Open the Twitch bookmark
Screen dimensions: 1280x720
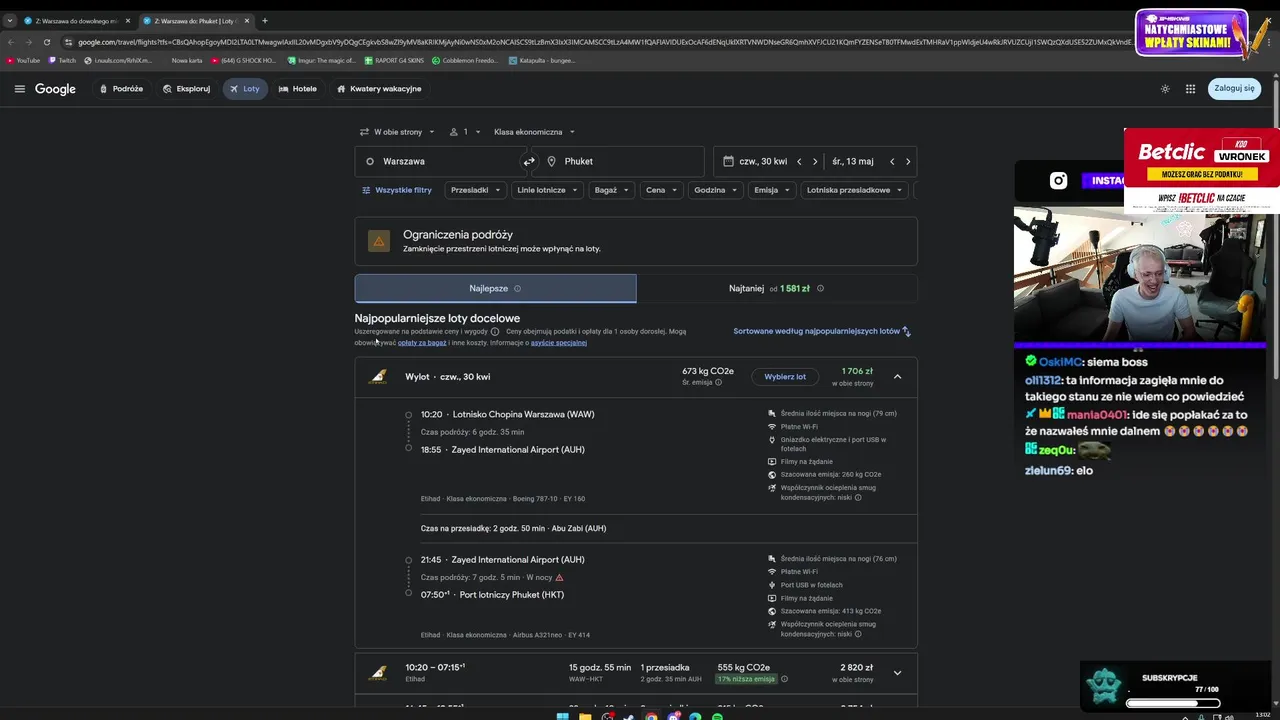click(62, 60)
